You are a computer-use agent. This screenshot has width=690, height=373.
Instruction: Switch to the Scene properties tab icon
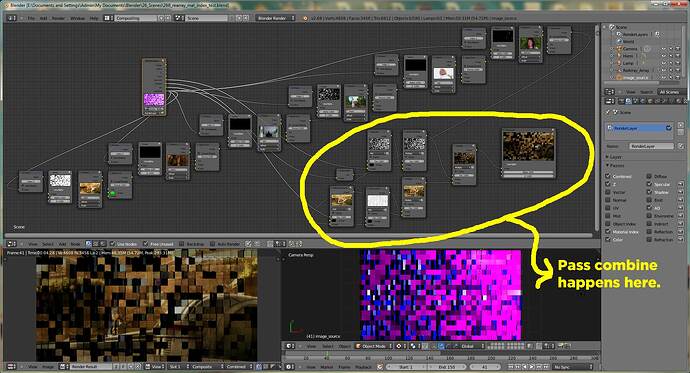tap(635, 101)
